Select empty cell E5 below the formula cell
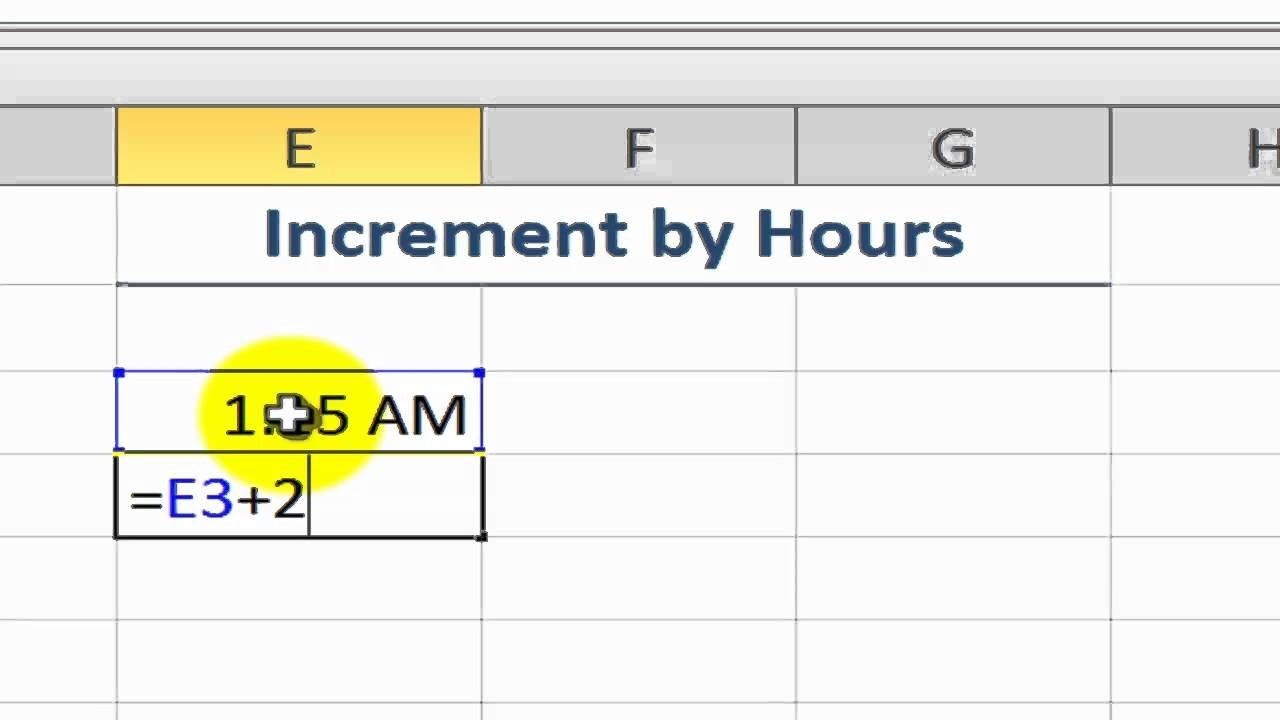The height and width of the screenshot is (720, 1280). 299,580
